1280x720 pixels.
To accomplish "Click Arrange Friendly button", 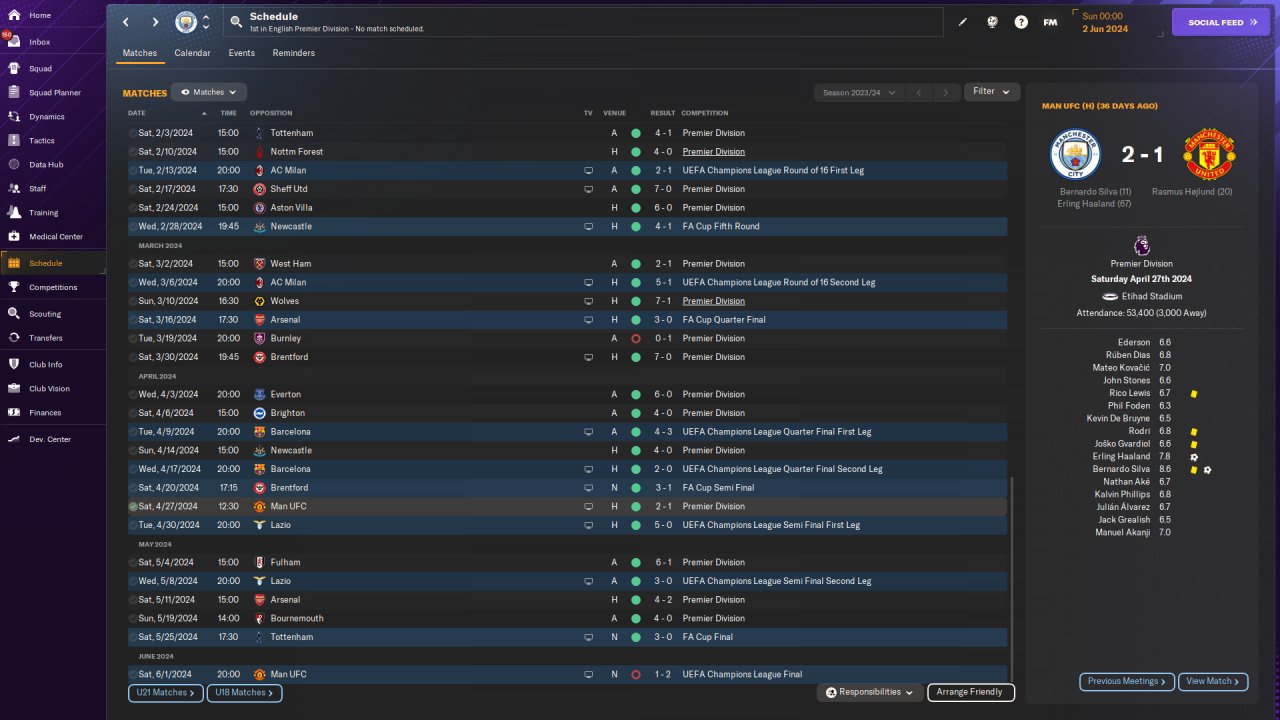I will (x=971, y=692).
